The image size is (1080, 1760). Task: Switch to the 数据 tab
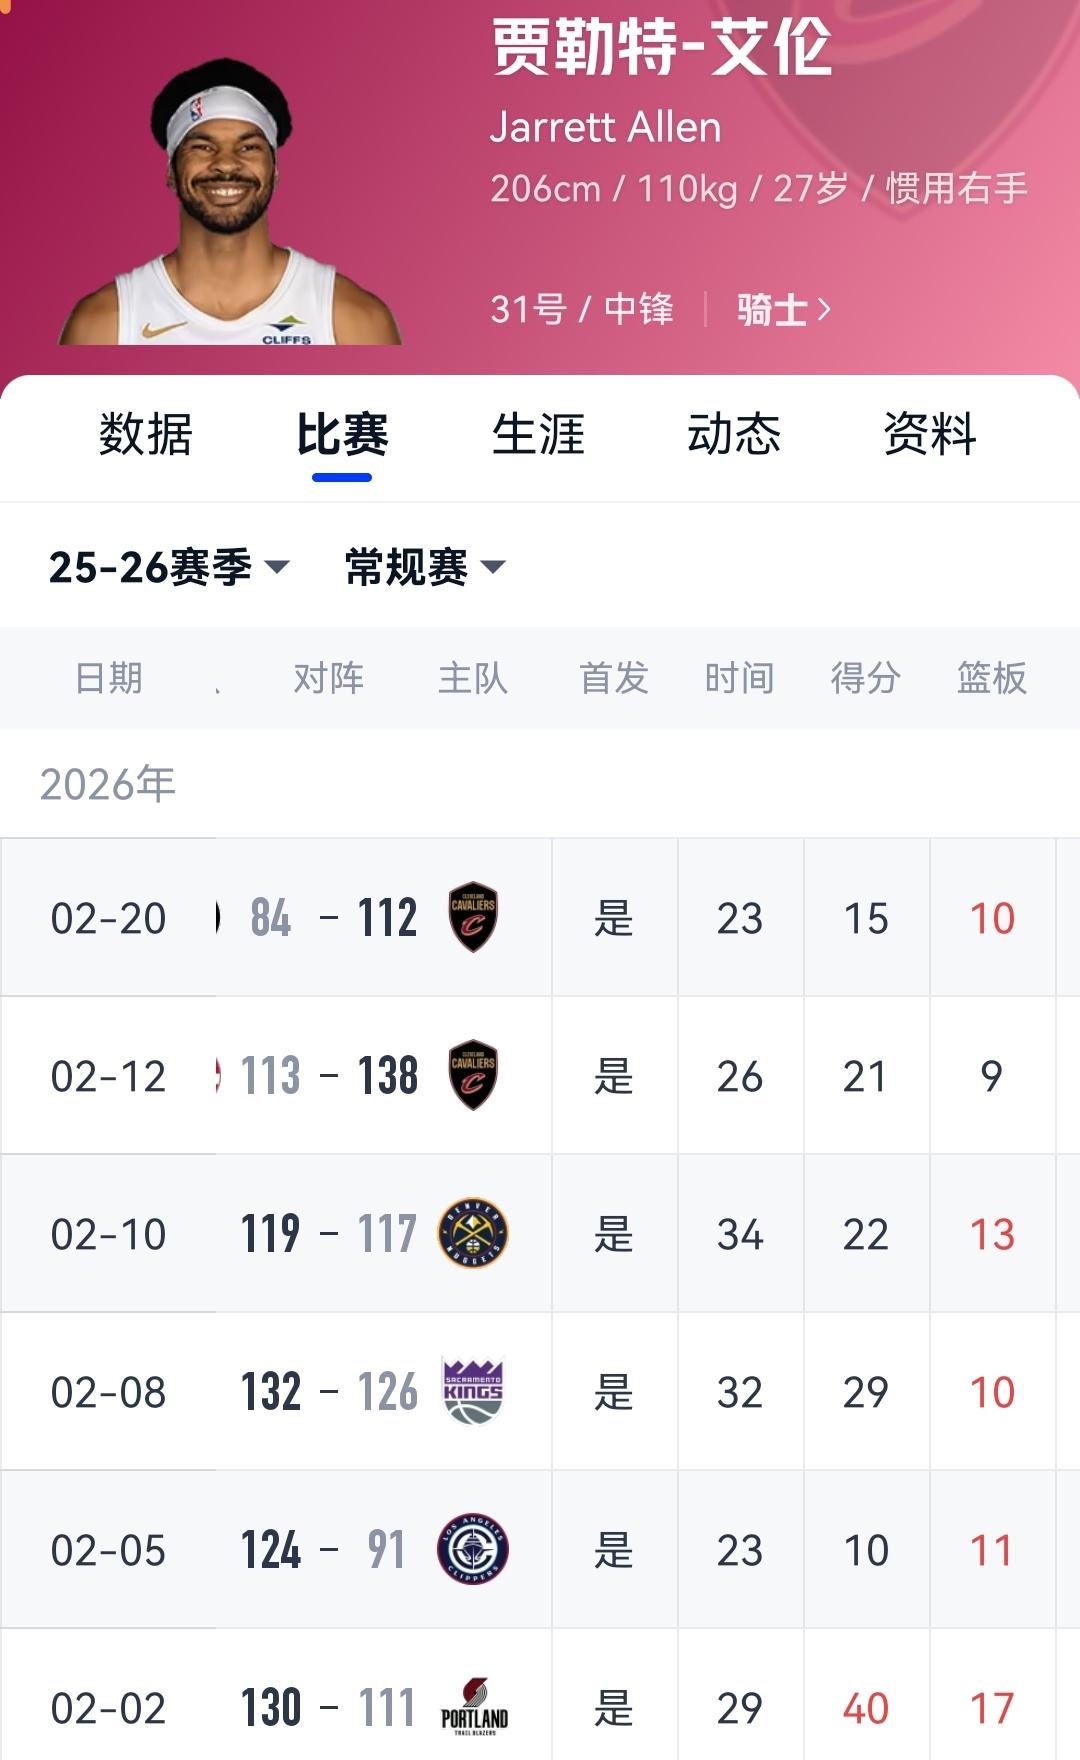coord(145,435)
